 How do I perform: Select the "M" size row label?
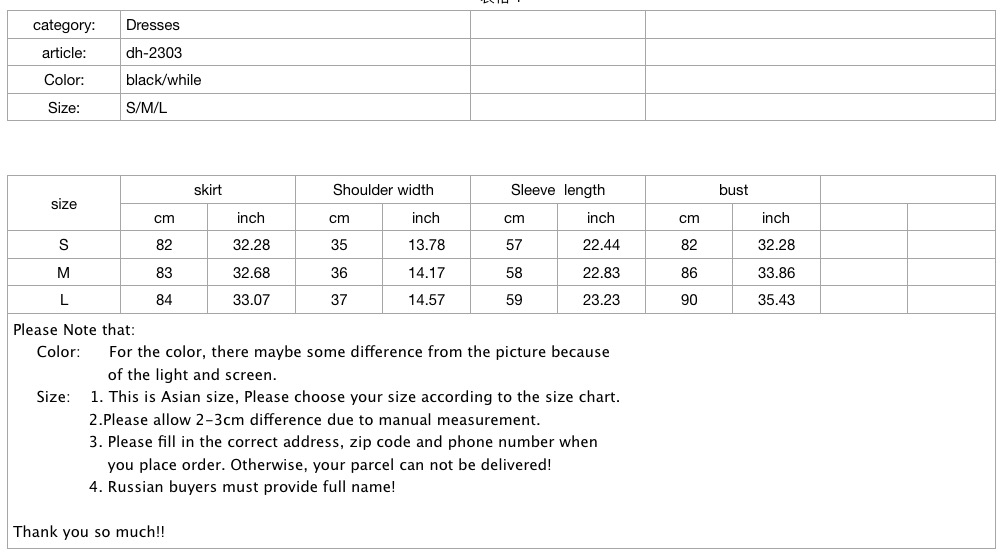[x=64, y=272]
